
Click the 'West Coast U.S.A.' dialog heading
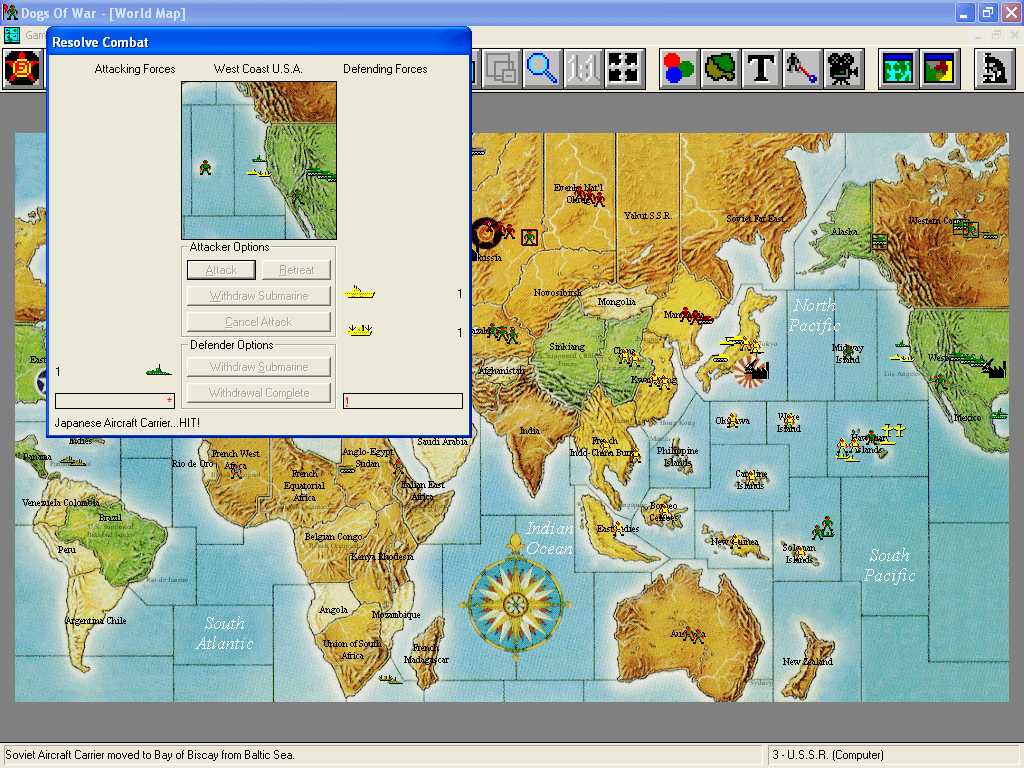coord(258,69)
